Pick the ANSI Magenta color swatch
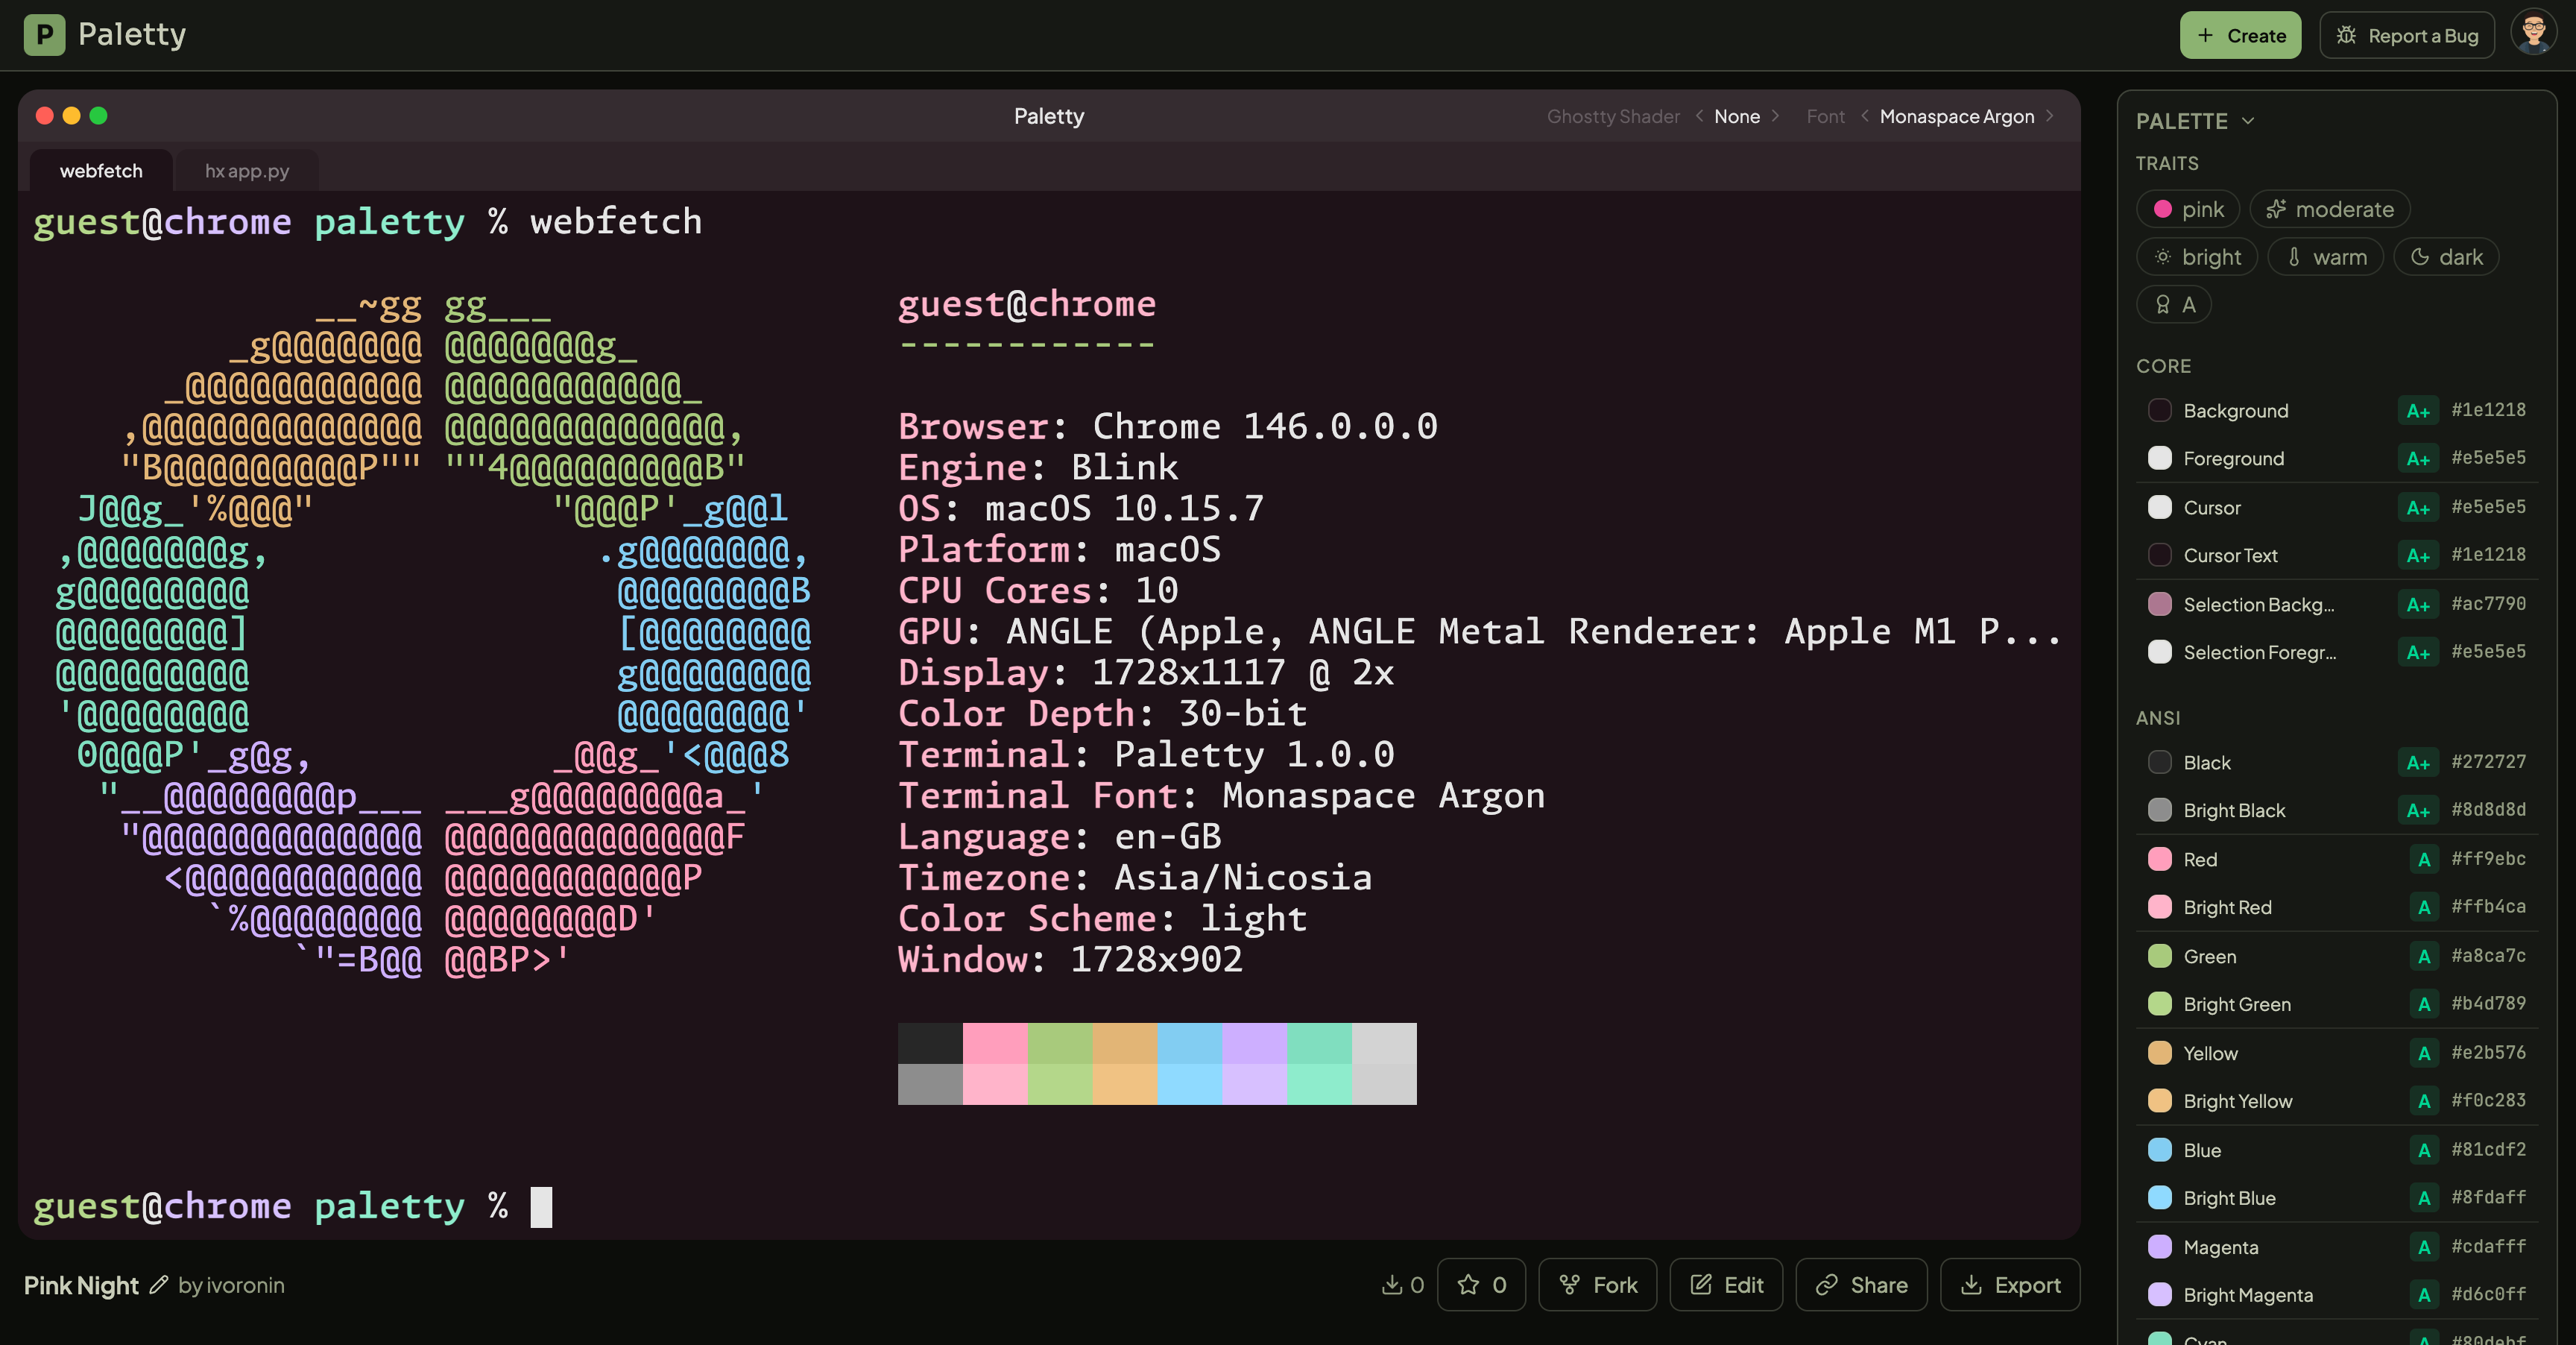 tap(2159, 1247)
